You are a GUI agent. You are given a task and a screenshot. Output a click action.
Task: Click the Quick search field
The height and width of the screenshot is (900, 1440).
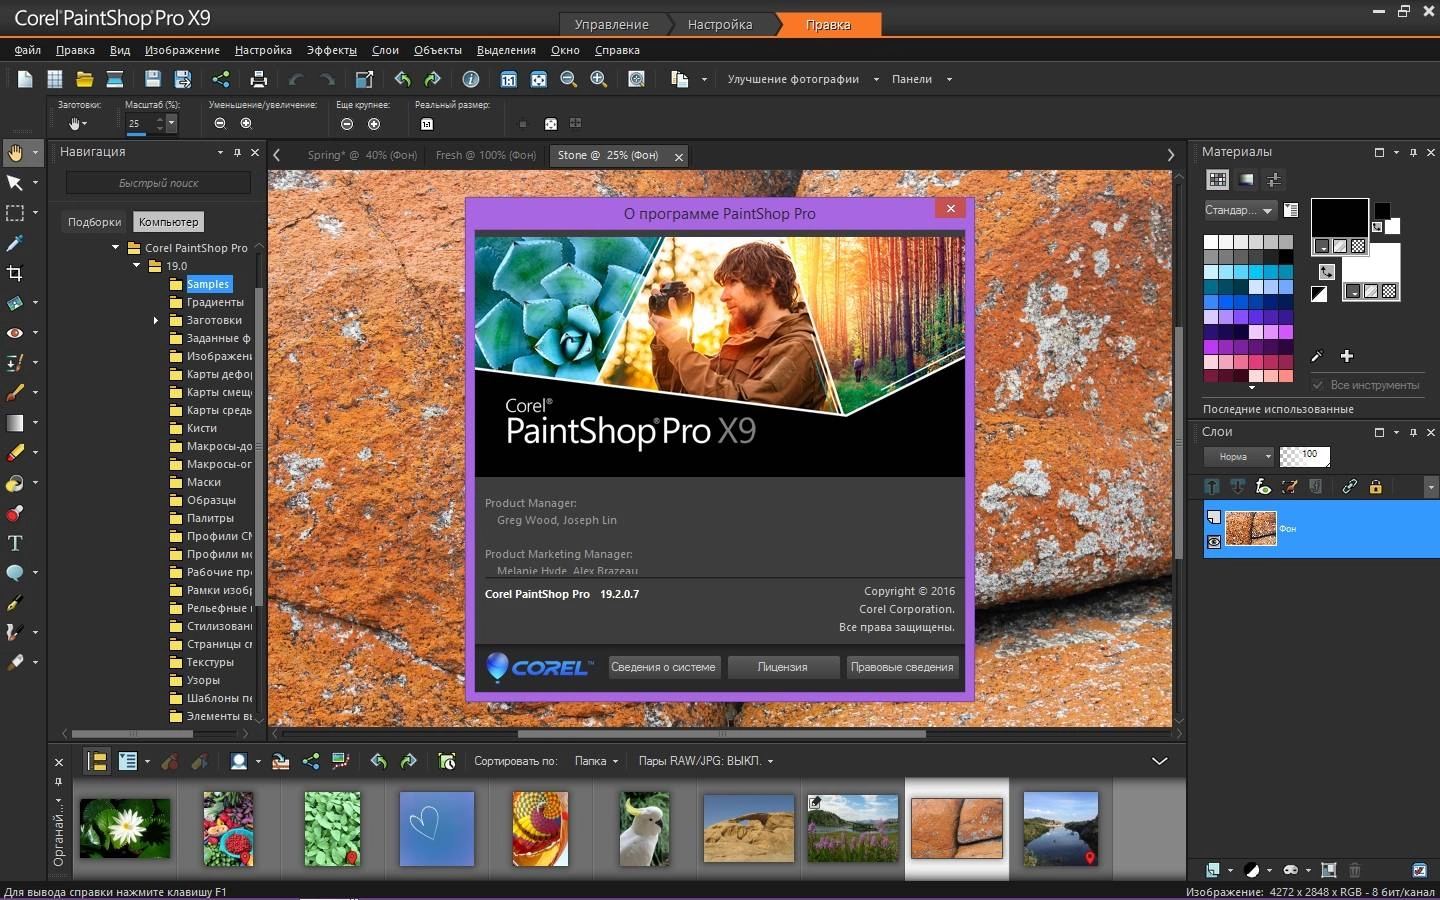click(158, 183)
